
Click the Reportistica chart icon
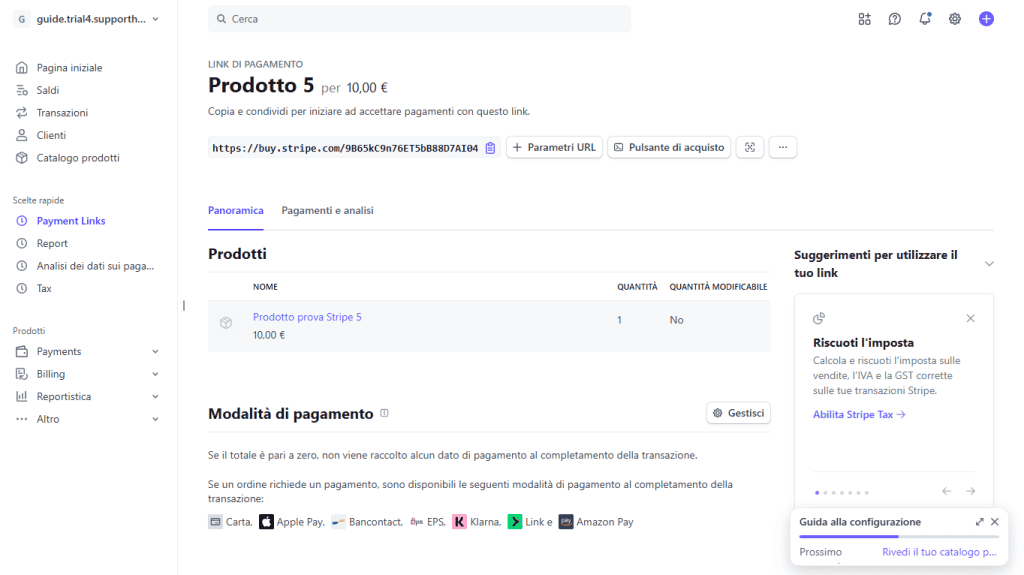pyautogui.click(x=22, y=397)
